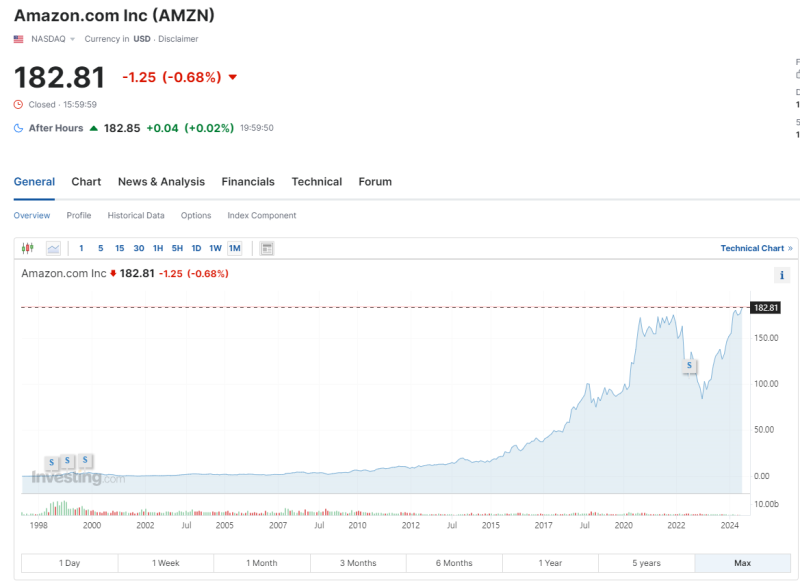
Task: Switch to candlestick chart type icon
Action: pyautogui.click(x=28, y=248)
